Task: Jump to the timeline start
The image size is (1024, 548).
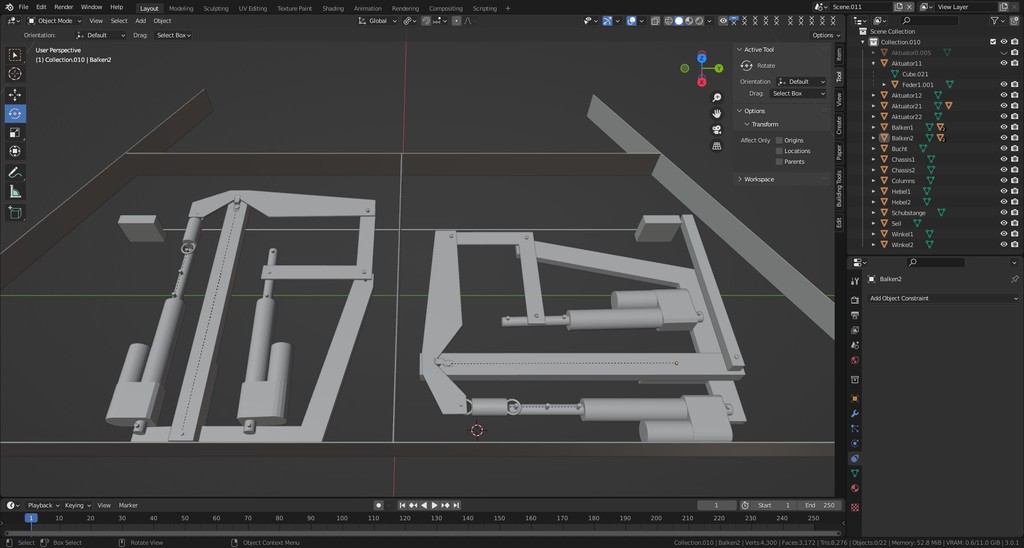Action: point(402,505)
